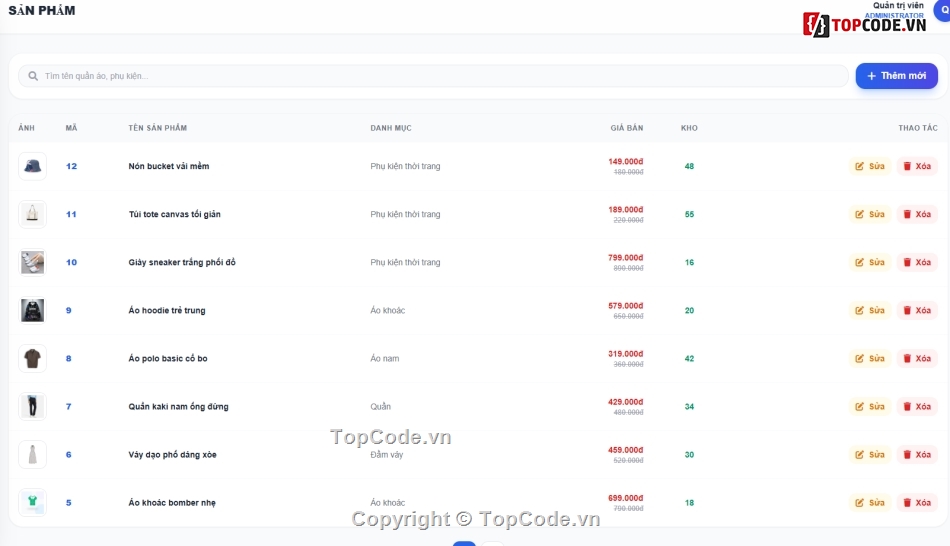Click product code 6
The height and width of the screenshot is (546, 950).
tap(68, 454)
